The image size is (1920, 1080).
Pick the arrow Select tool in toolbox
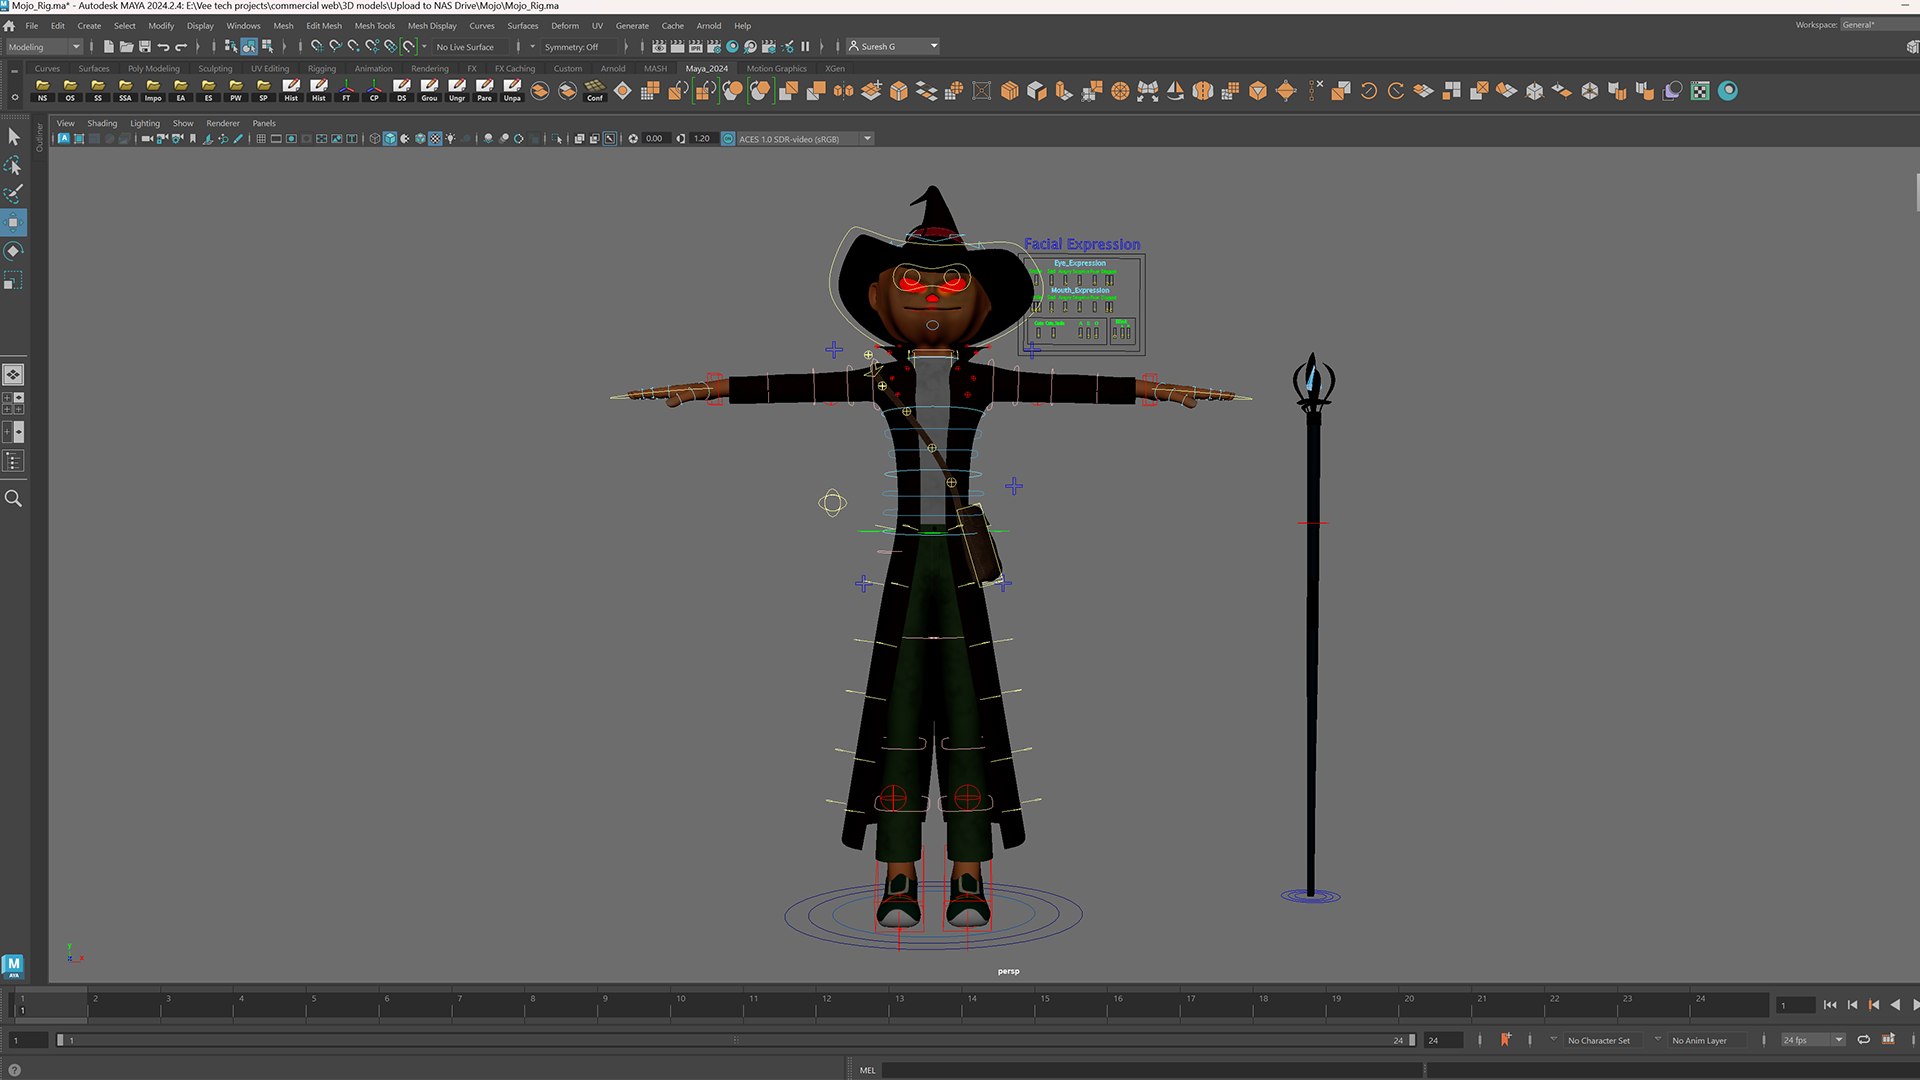coord(13,136)
